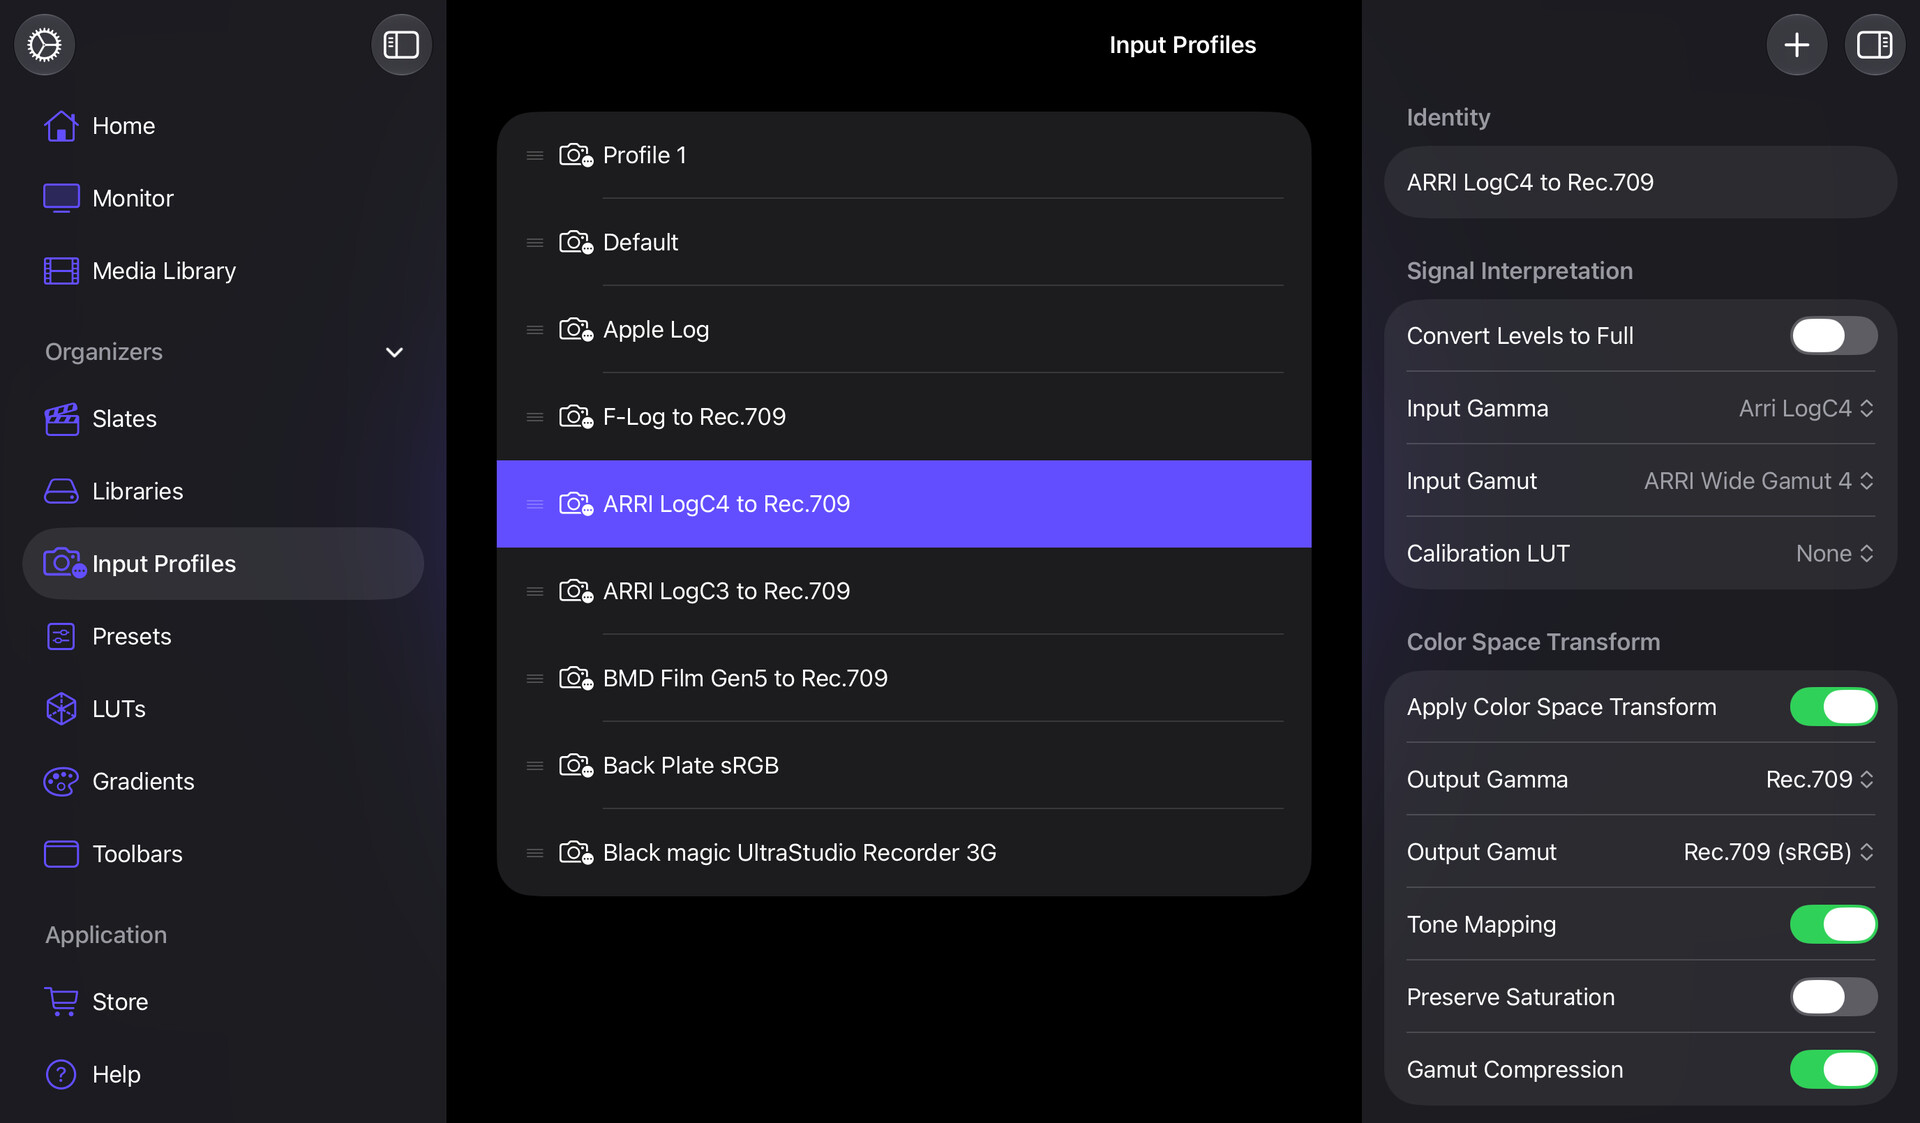Edit the identity name field
Viewport: 1920px width, 1123px height.
pos(1640,183)
